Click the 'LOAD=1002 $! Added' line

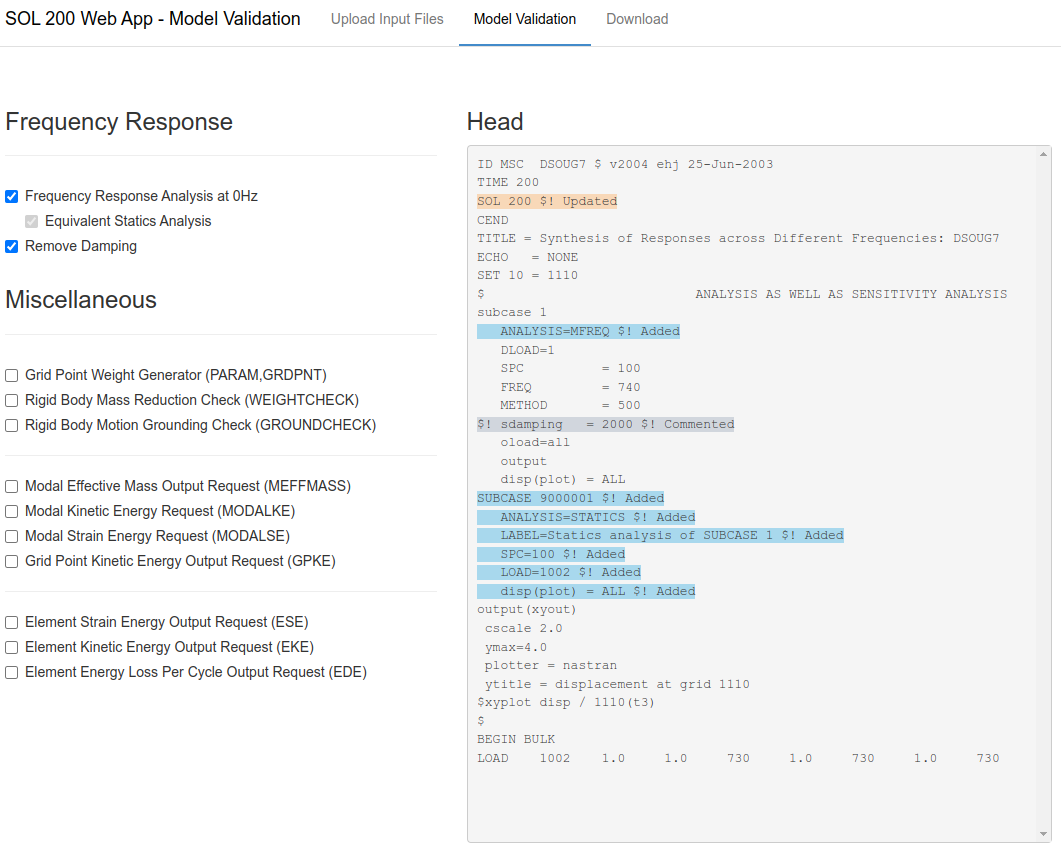[x=559, y=573]
